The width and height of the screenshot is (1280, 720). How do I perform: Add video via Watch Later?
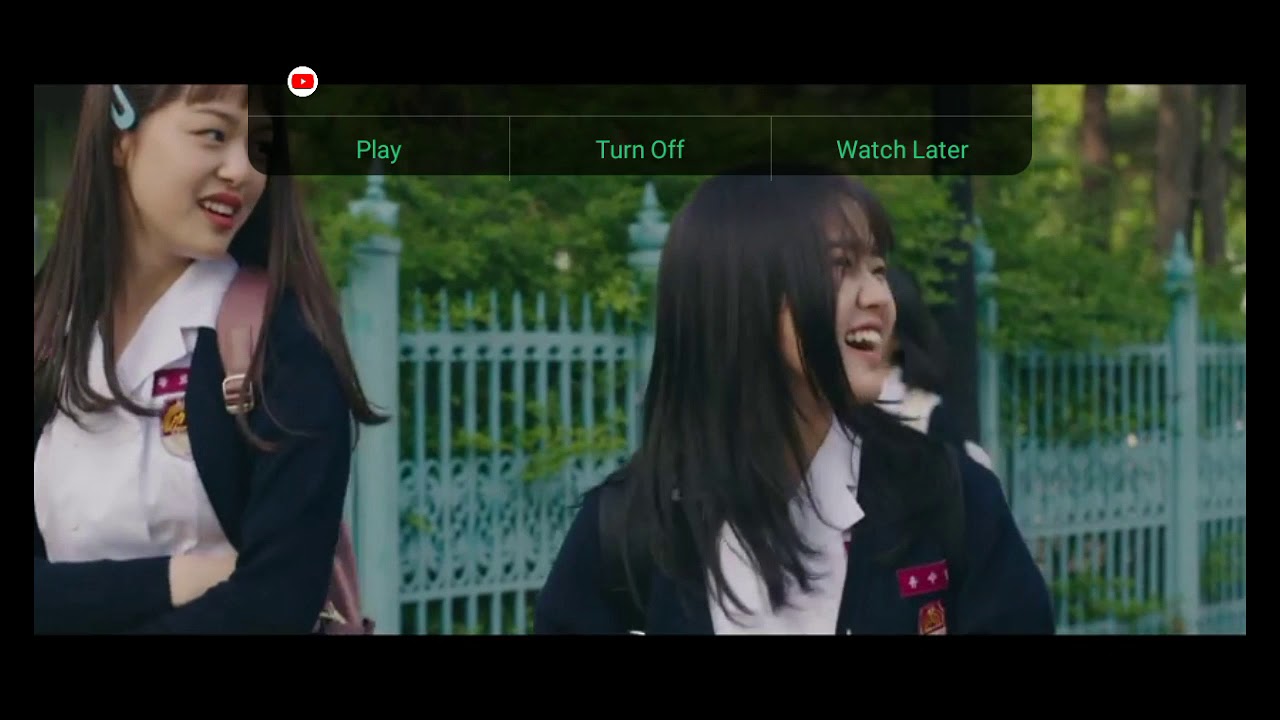pyautogui.click(x=902, y=150)
